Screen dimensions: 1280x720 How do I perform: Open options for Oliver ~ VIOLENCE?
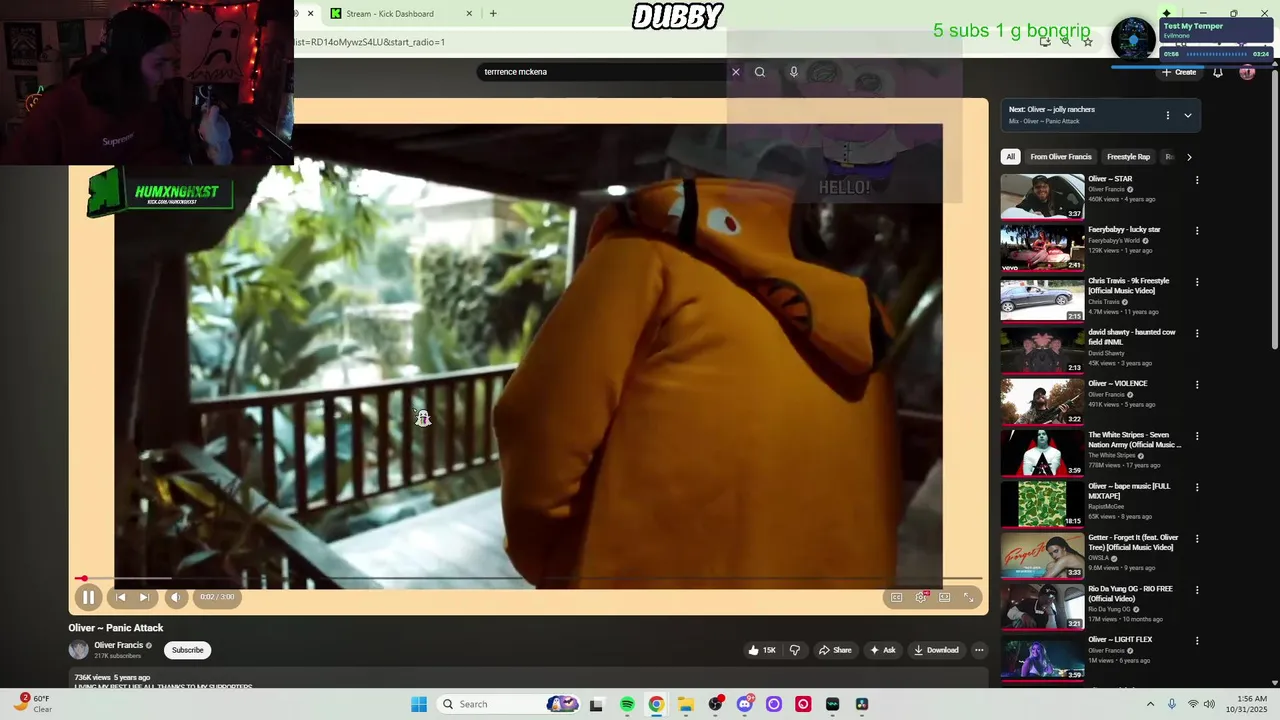[1197, 385]
